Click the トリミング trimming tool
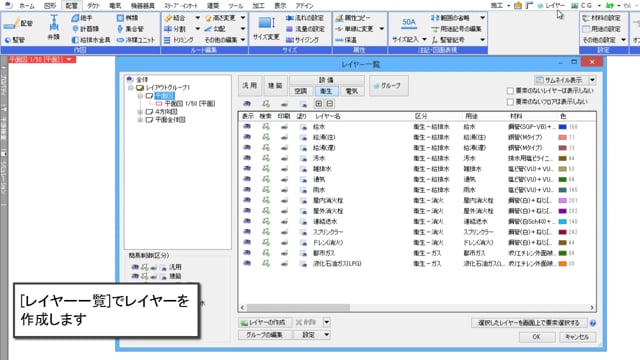This screenshot has height=360, width=640. (x=179, y=40)
